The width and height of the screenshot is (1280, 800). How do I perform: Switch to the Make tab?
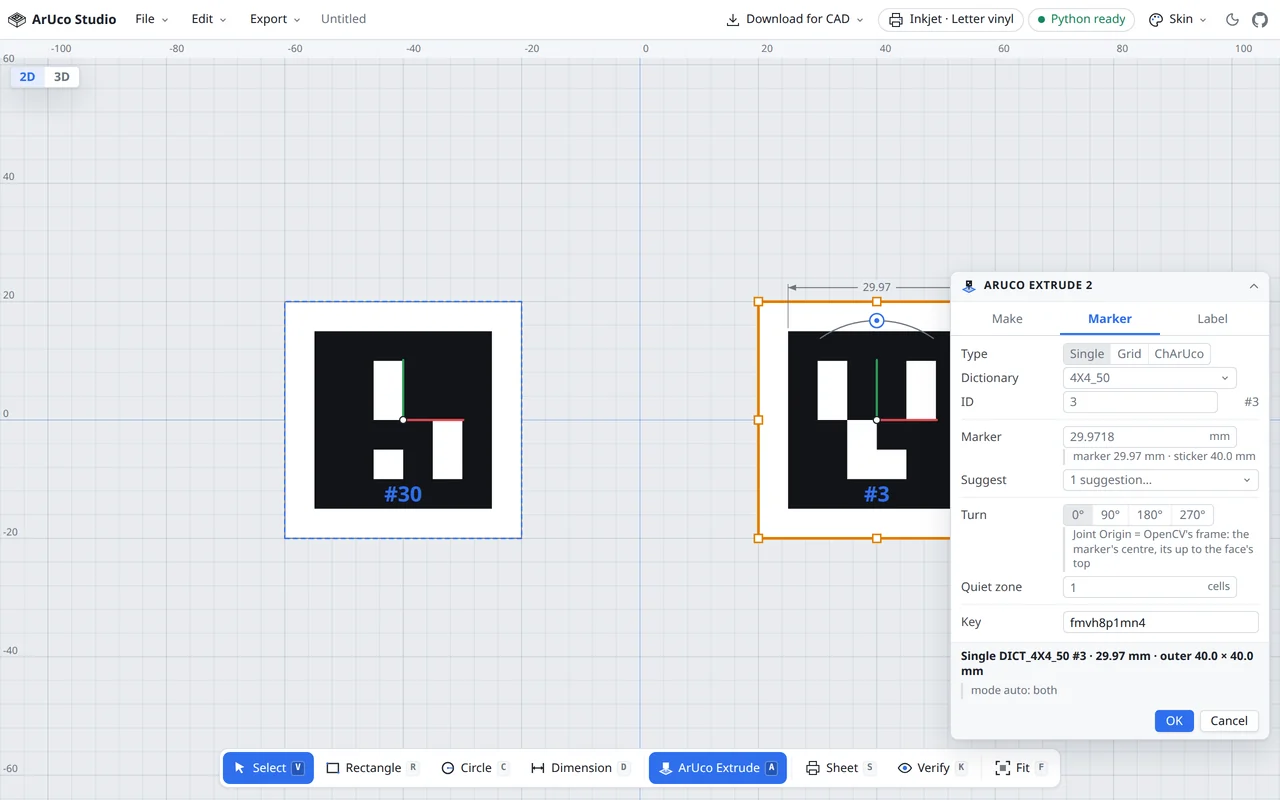point(1007,319)
